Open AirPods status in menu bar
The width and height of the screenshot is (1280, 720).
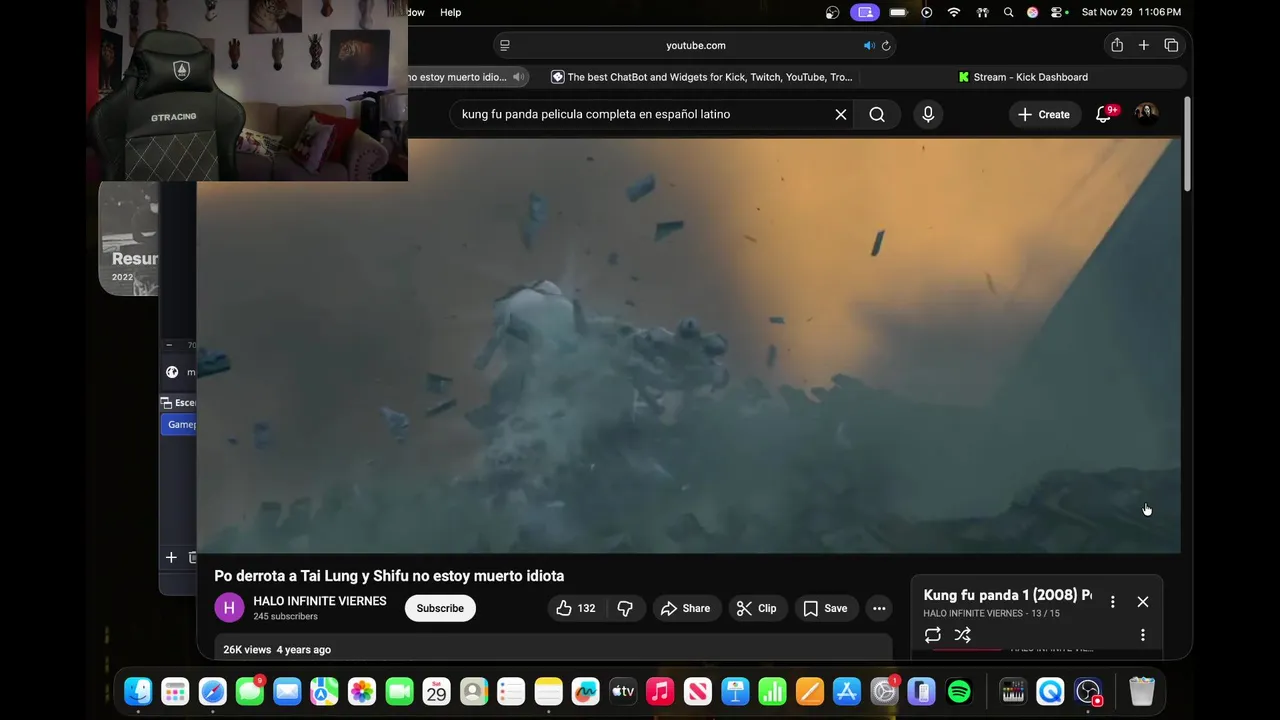[x=982, y=12]
